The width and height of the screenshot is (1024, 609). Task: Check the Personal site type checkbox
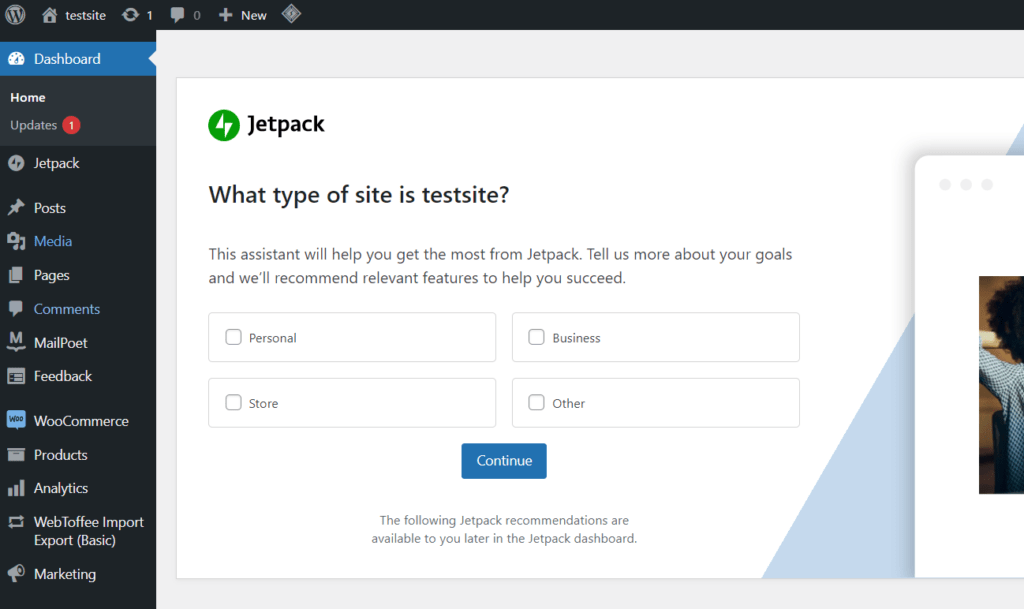[x=233, y=337]
